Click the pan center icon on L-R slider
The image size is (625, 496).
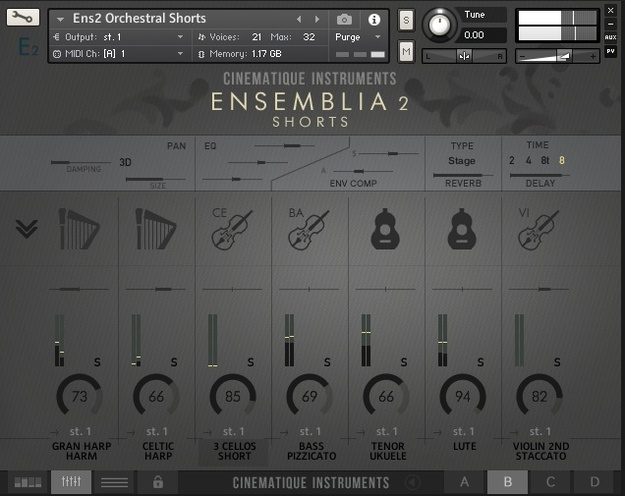coord(464,56)
